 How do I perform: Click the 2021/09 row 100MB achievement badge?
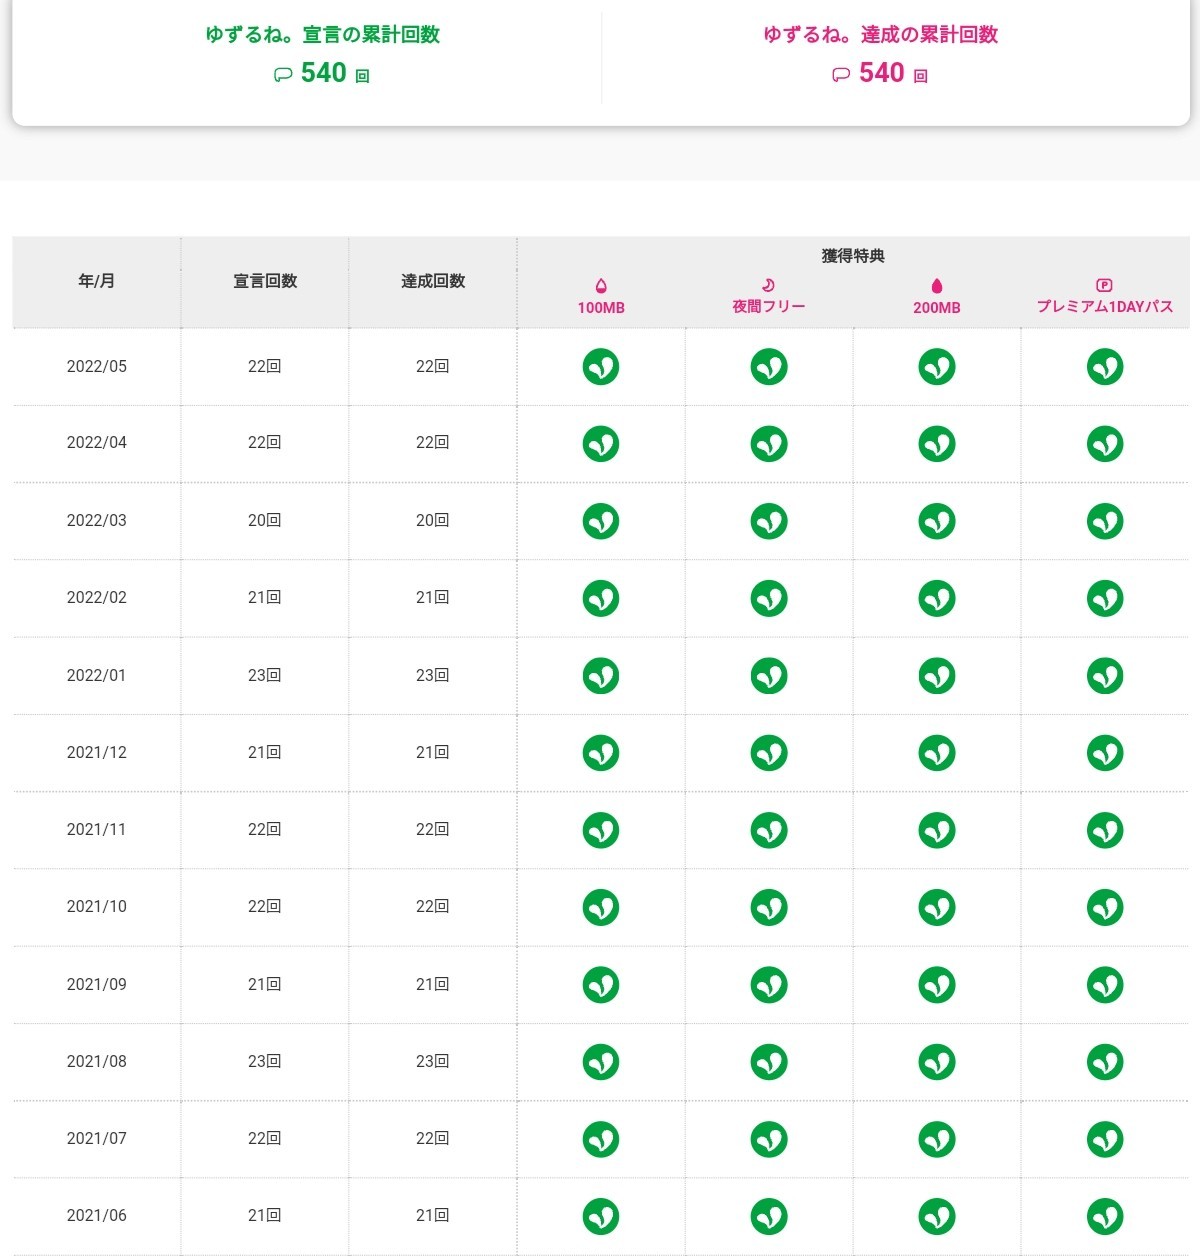(601, 985)
